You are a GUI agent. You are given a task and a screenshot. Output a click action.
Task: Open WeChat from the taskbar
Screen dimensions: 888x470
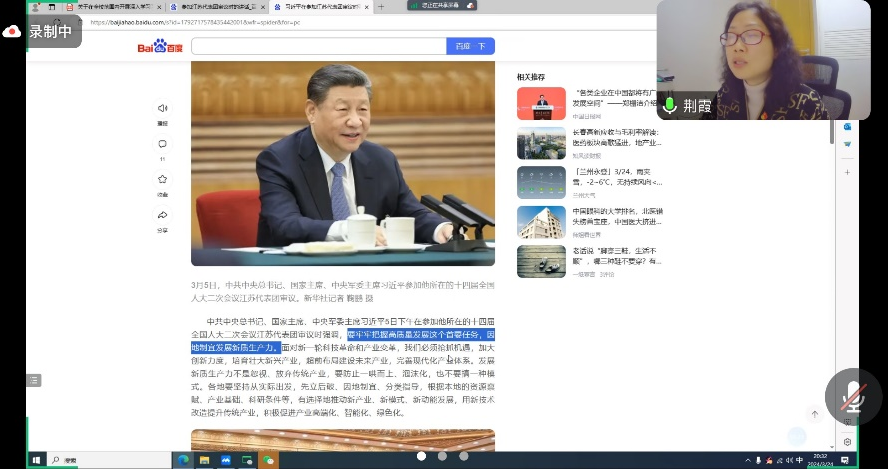click(268, 460)
